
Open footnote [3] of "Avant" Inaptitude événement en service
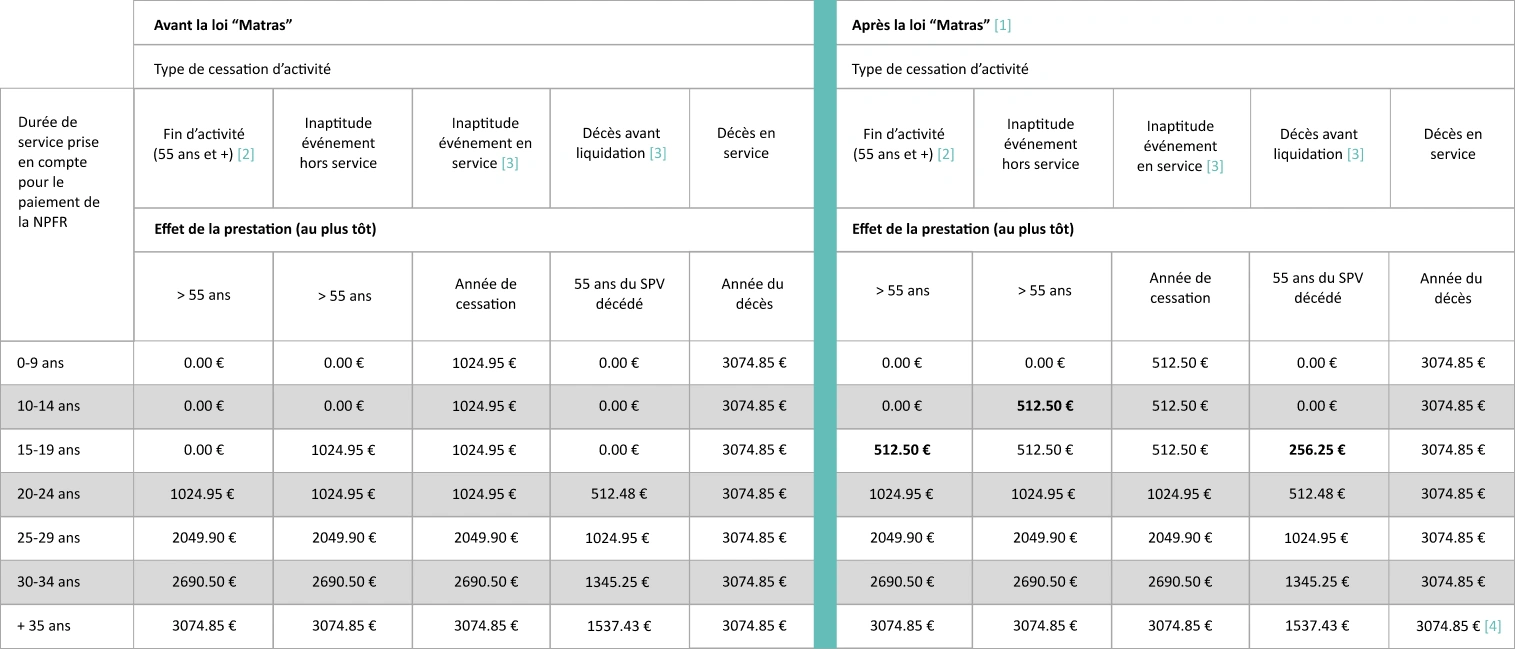coord(509,163)
